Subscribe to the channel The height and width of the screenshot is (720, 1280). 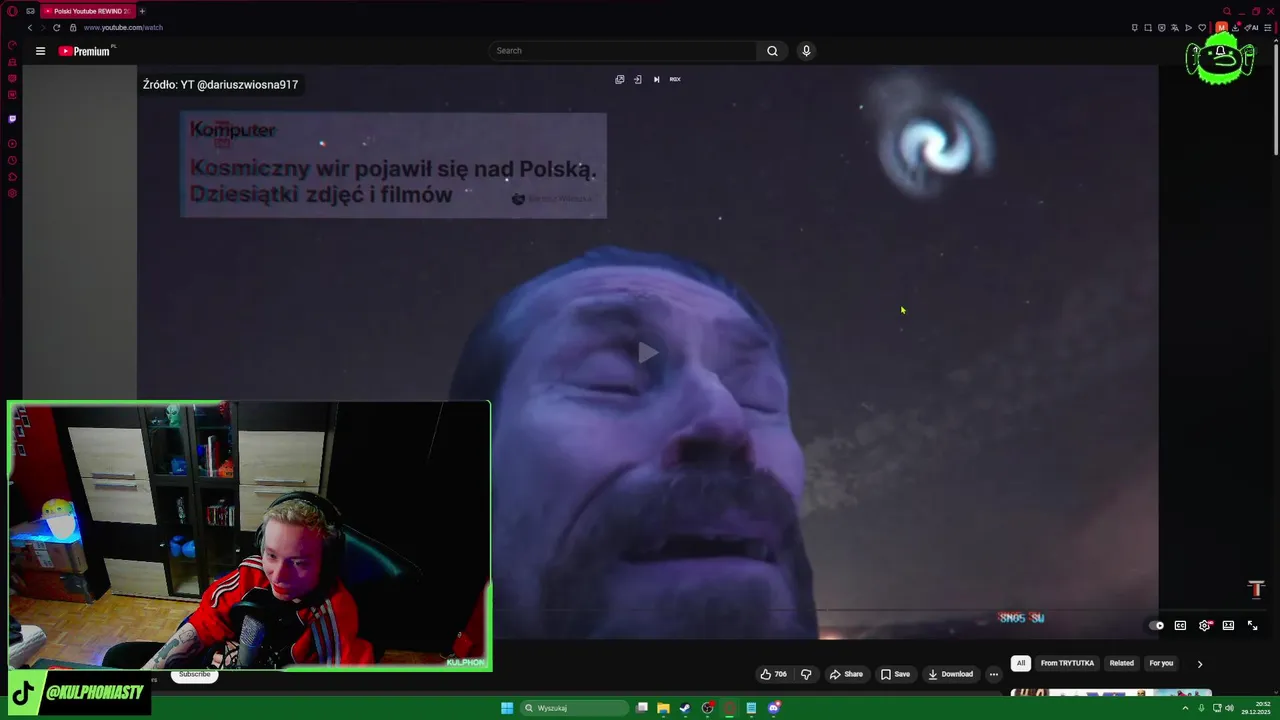(x=194, y=674)
